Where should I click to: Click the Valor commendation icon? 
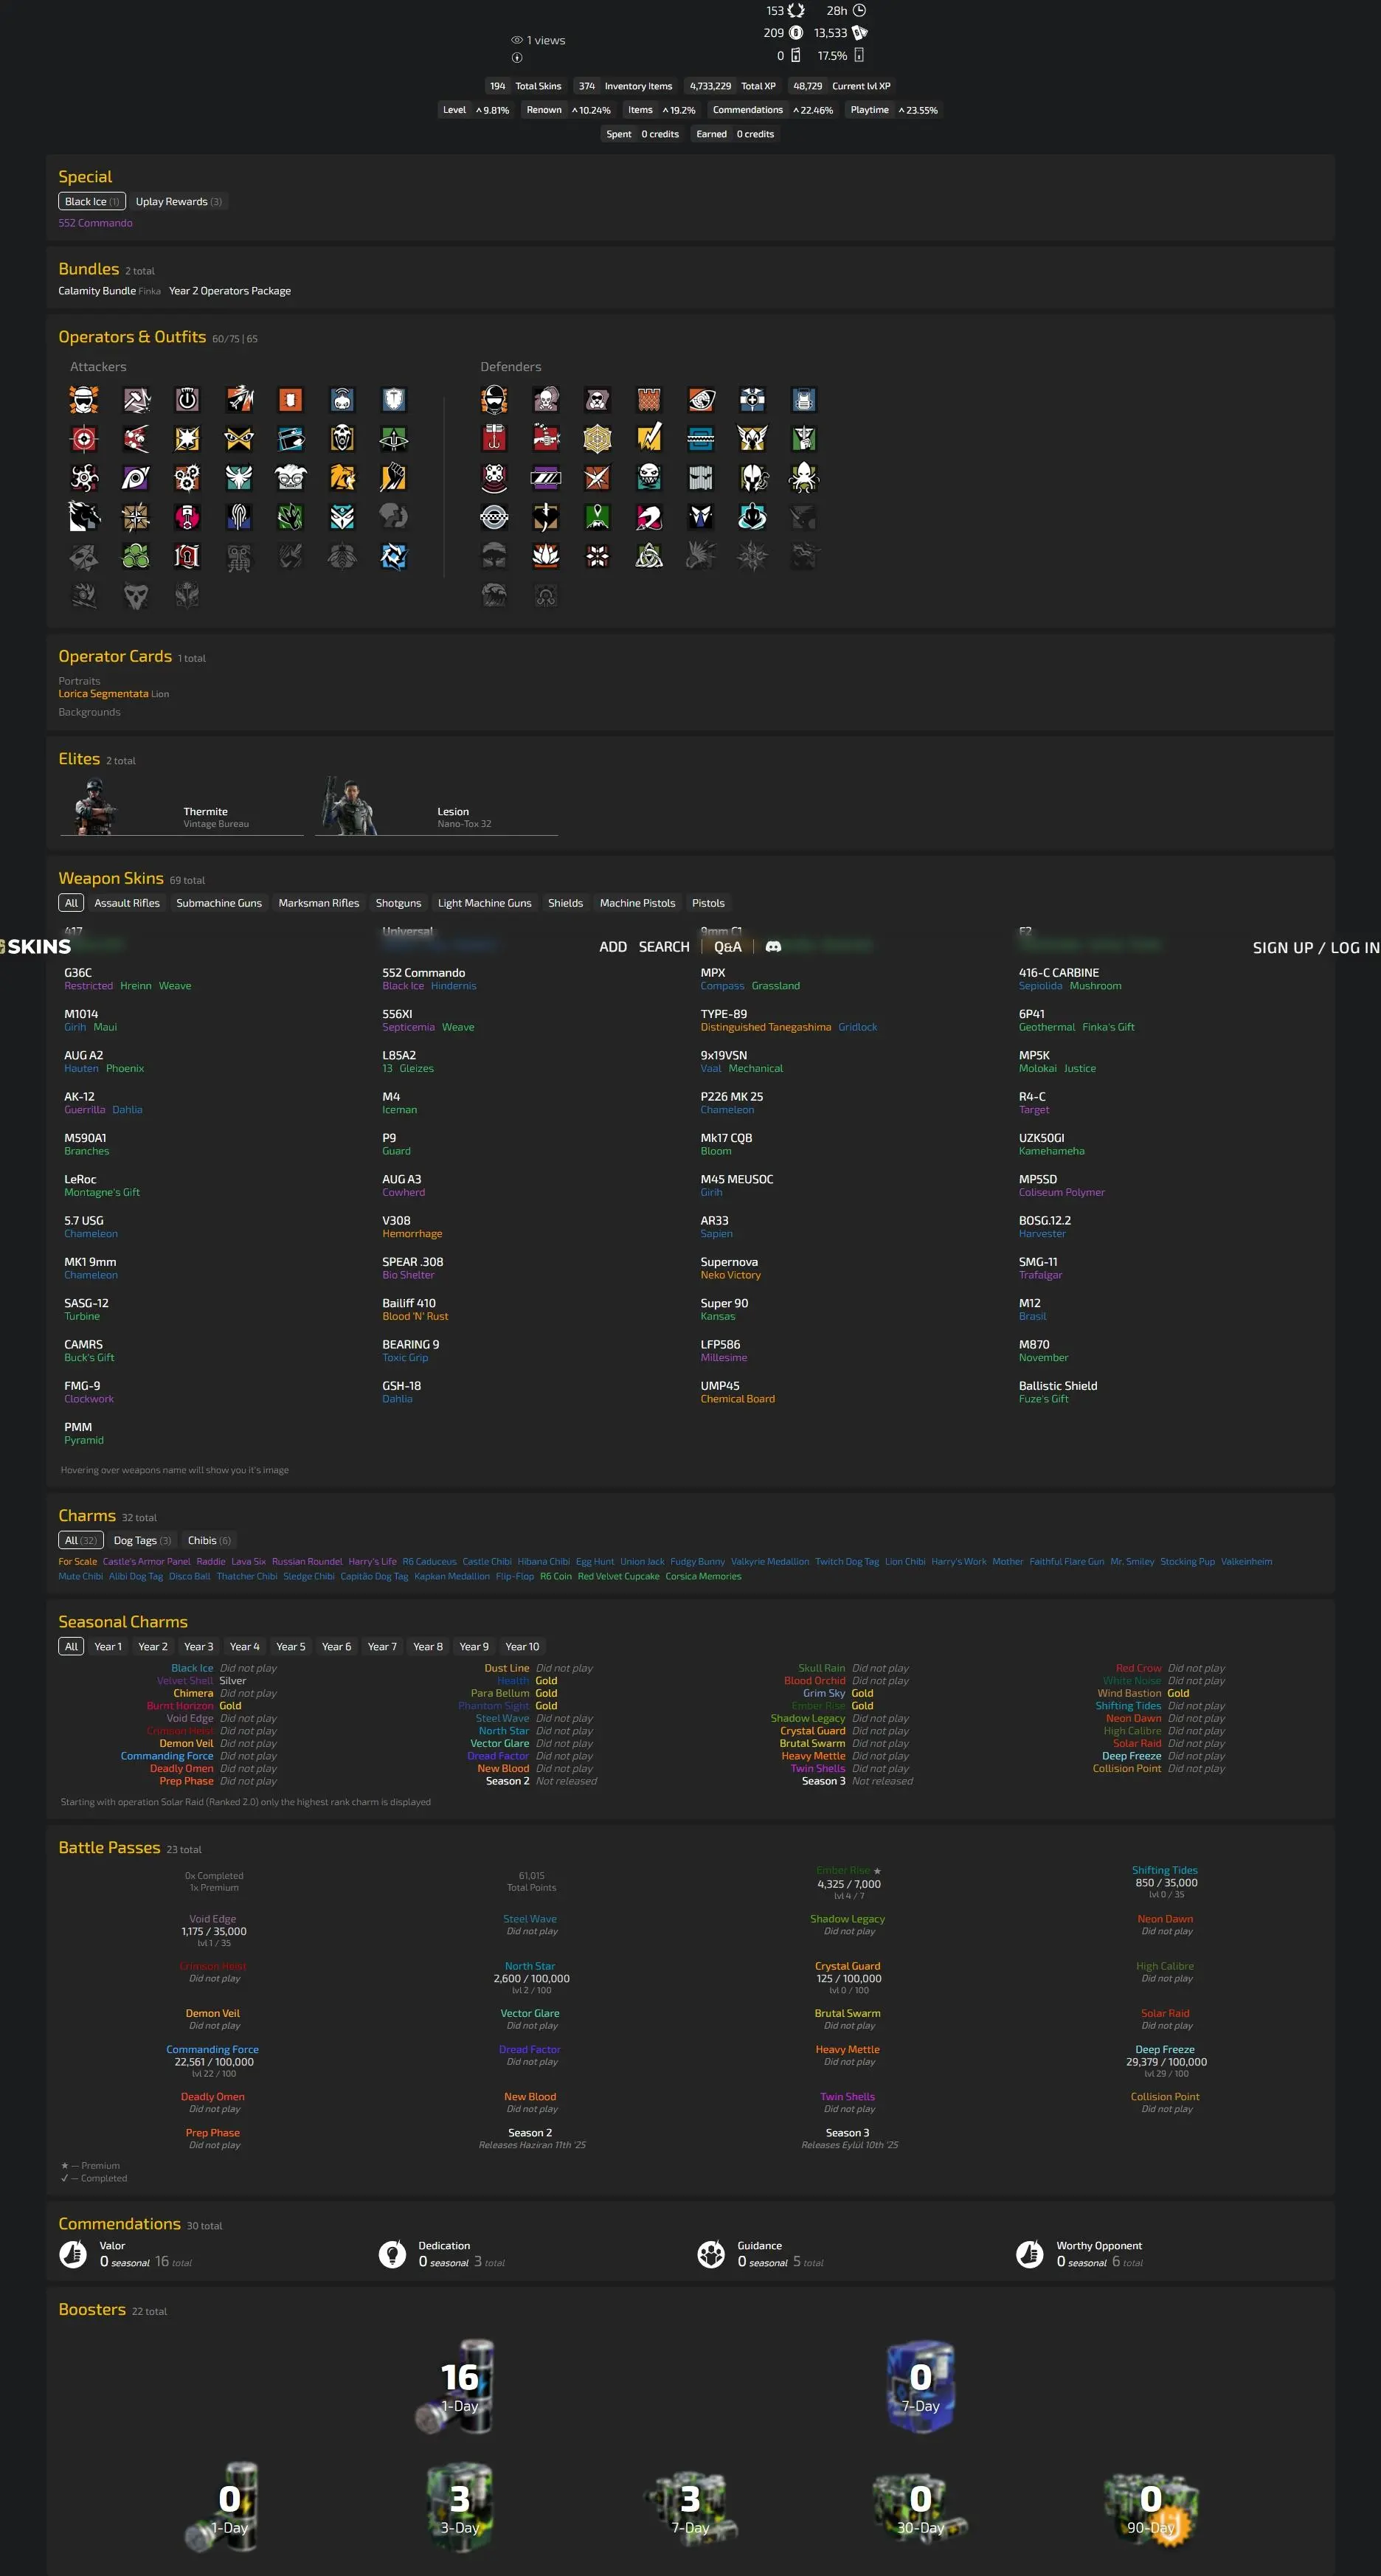pyautogui.click(x=73, y=2254)
